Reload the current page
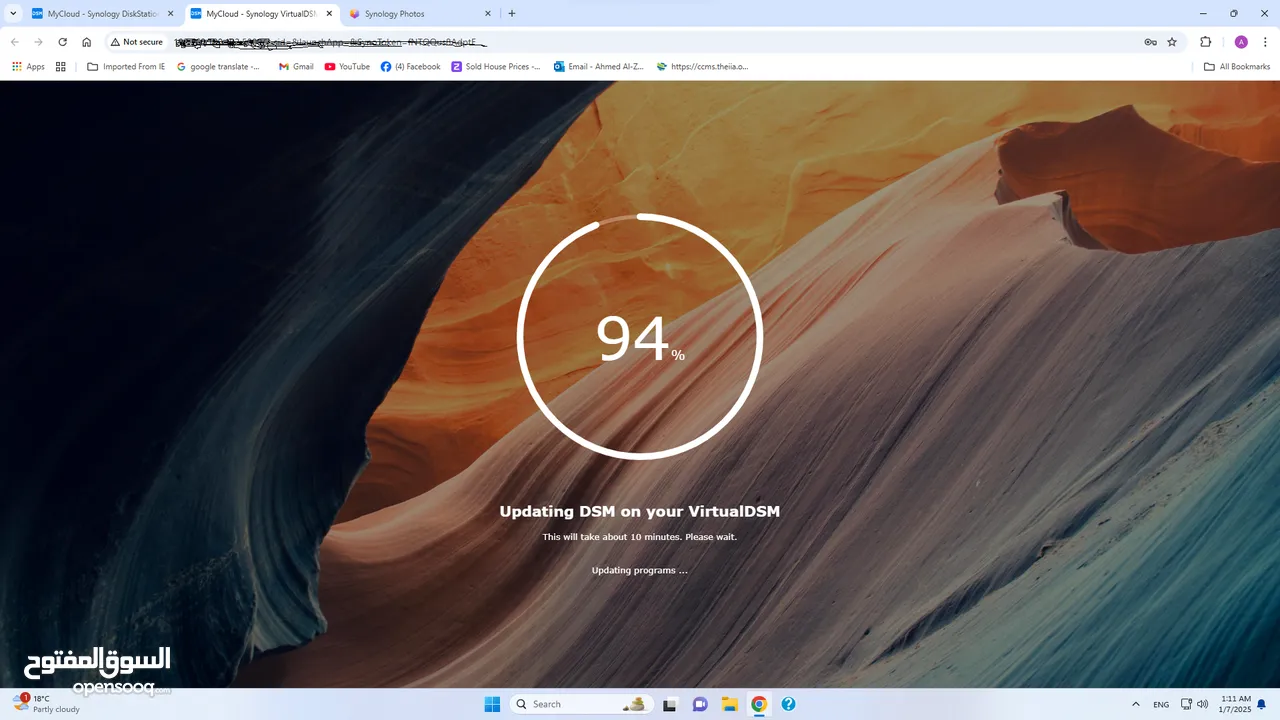Screen dimensions: 1280x720 coord(62,42)
